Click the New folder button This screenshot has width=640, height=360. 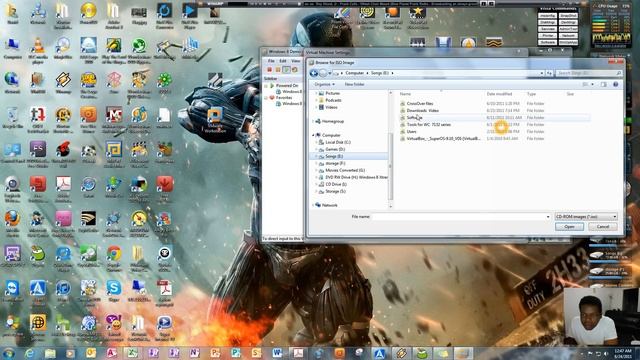354,84
